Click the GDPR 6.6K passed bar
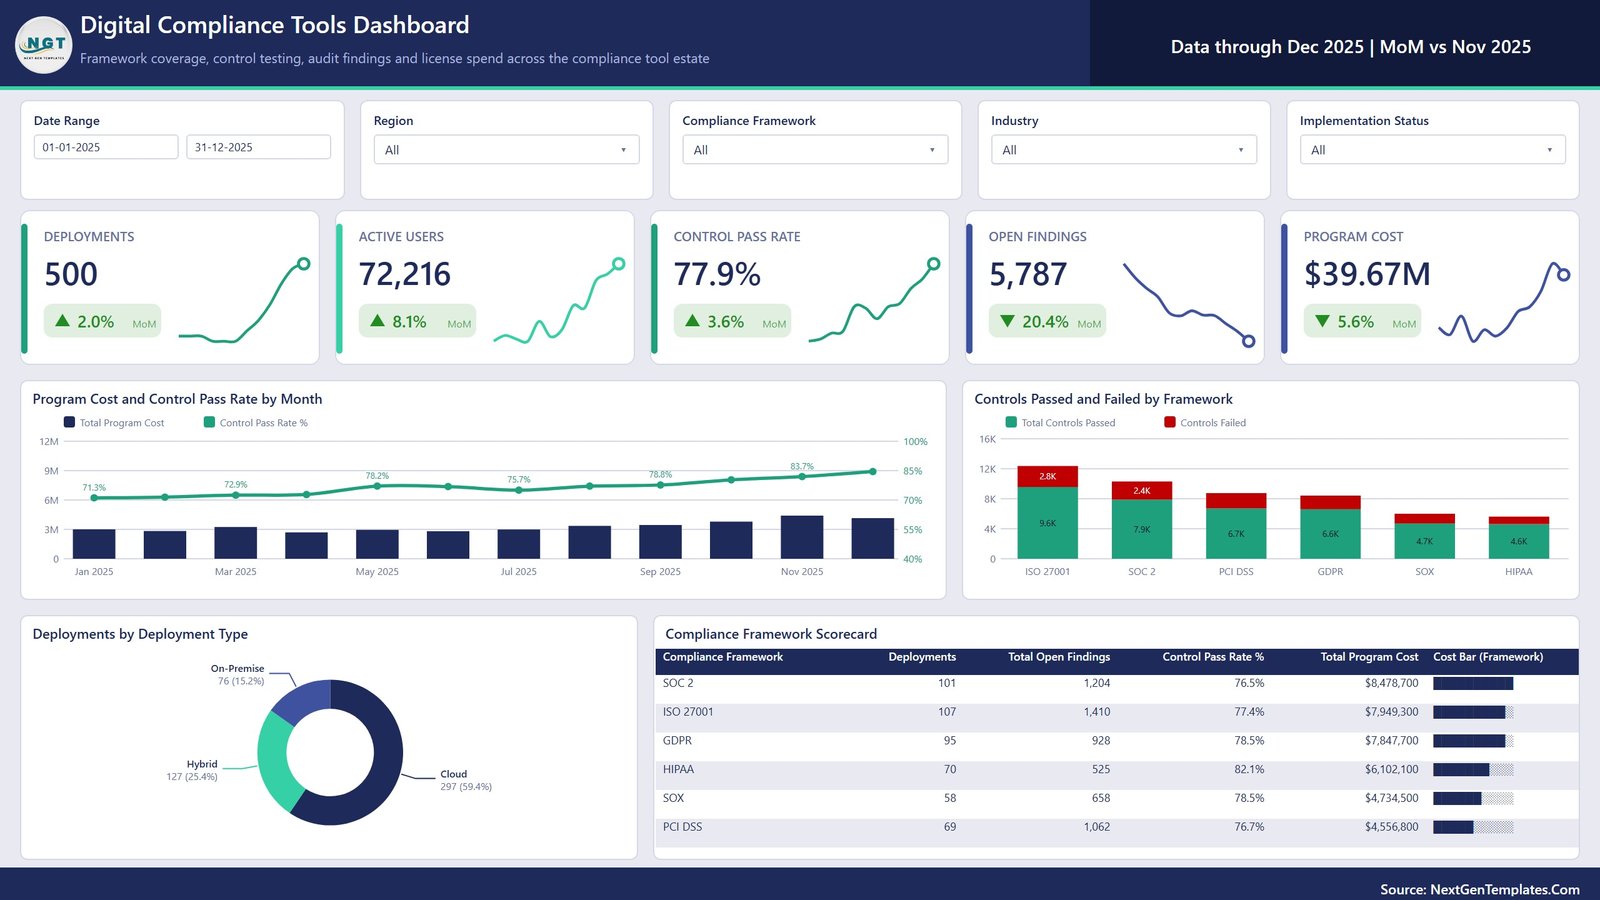1600x900 pixels. pos(1330,534)
